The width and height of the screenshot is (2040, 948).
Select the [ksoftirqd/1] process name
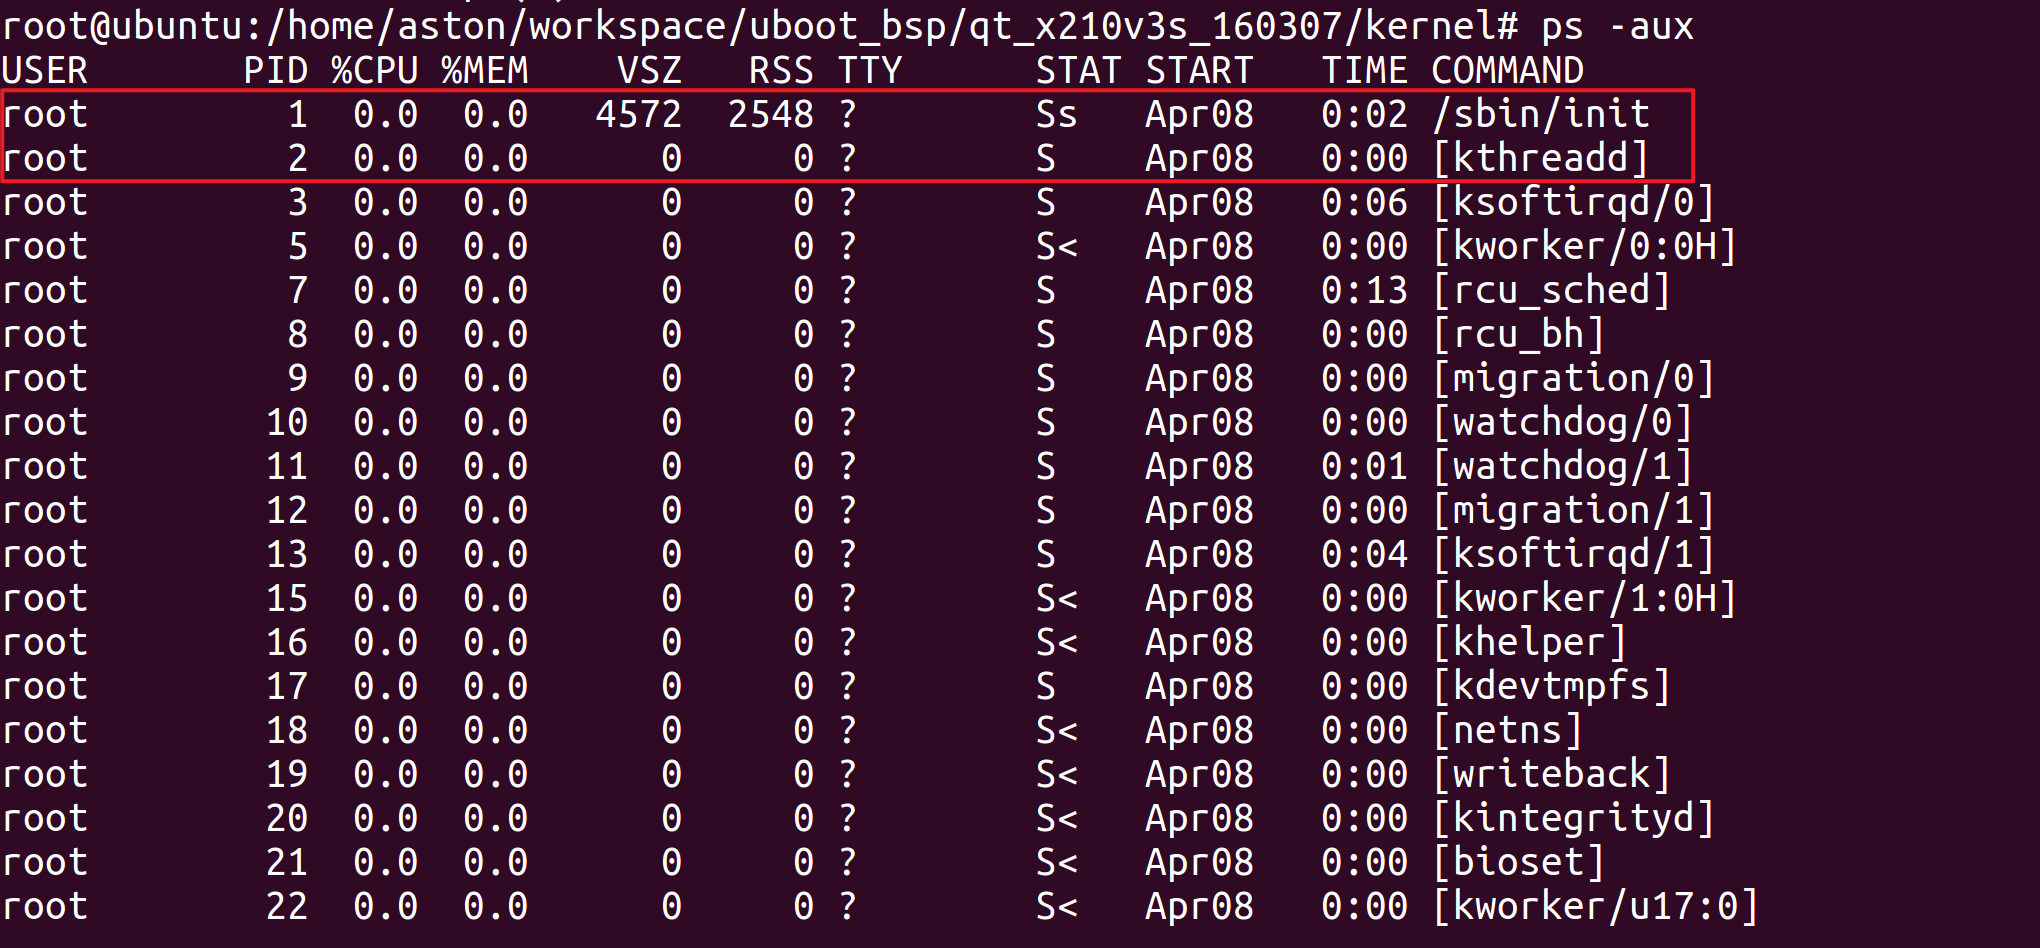pos(1574,554)
